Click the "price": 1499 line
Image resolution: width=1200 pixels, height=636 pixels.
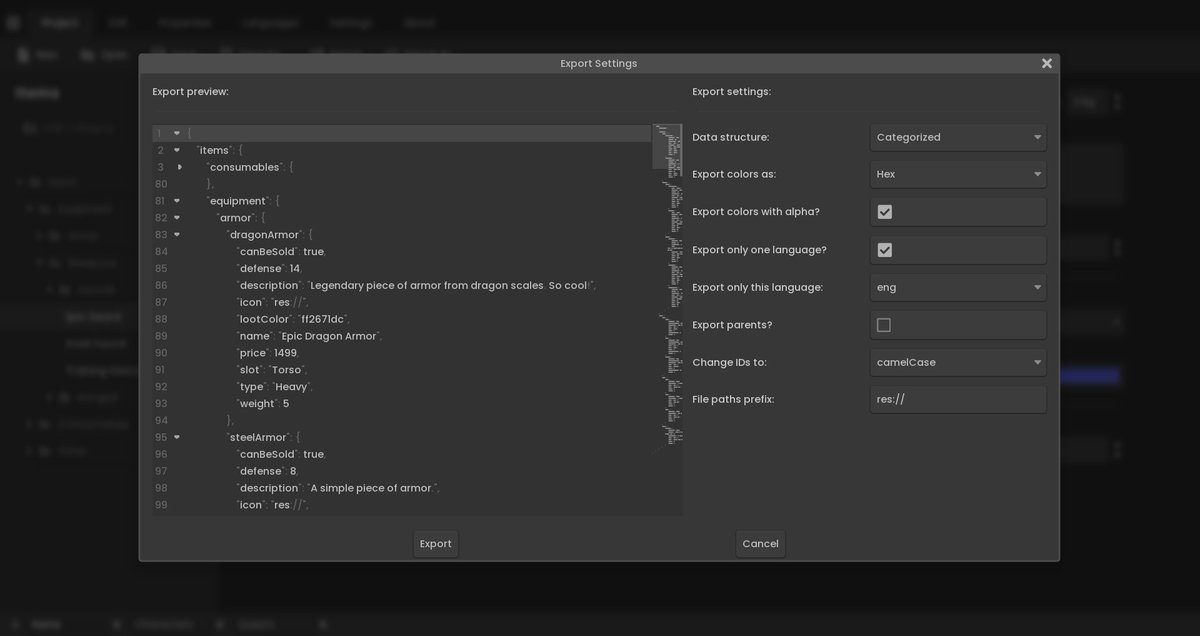tap(268, 353)
